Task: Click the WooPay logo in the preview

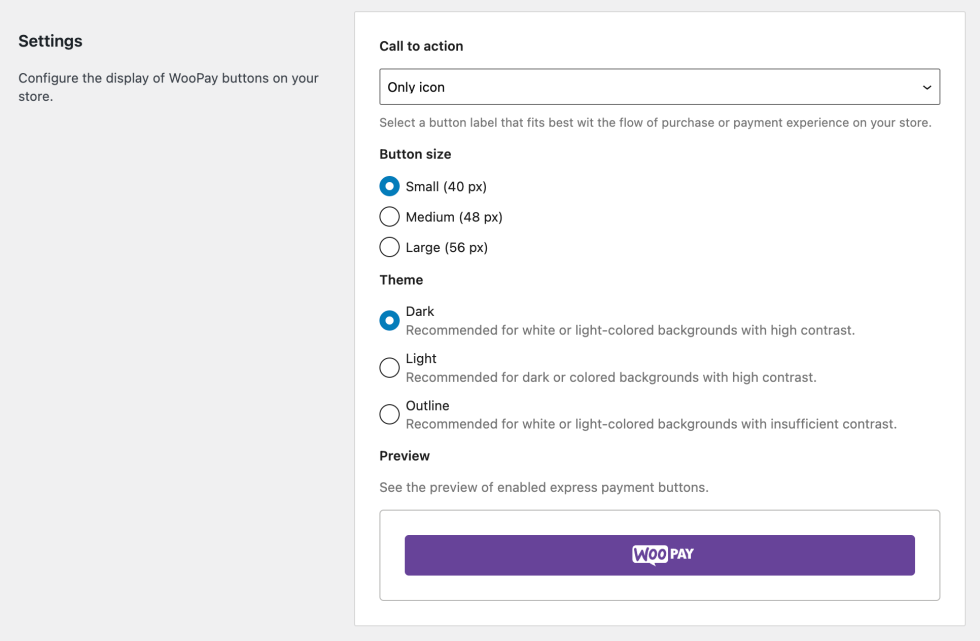Action: click(x=662, y=554)
